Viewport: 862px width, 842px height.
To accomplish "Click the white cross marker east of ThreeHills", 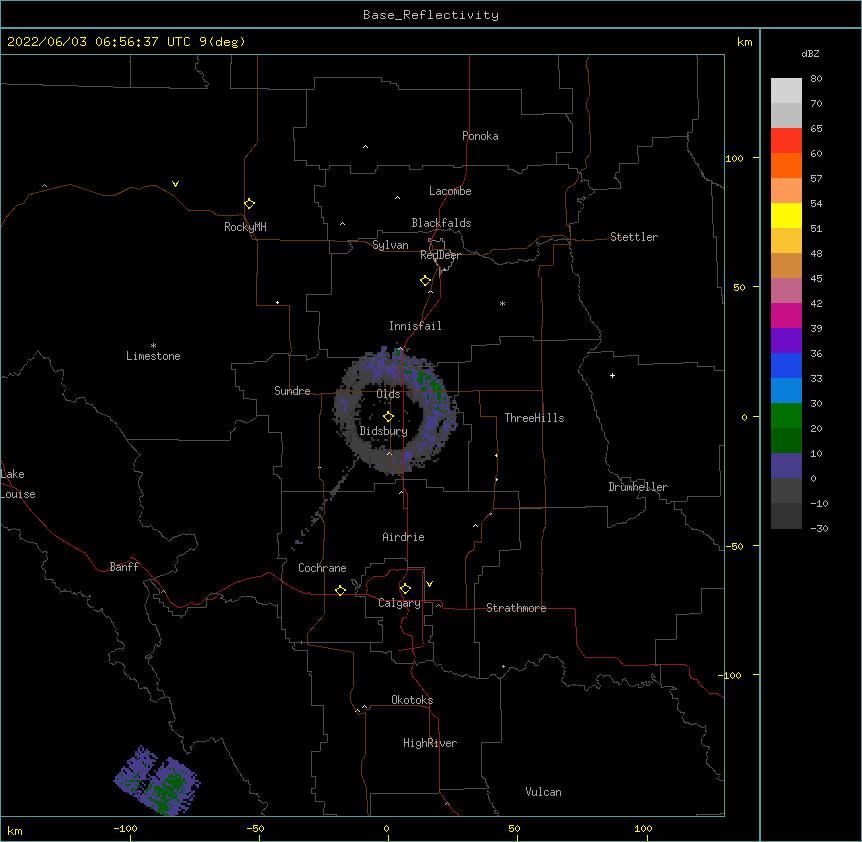I will (612, 375).
